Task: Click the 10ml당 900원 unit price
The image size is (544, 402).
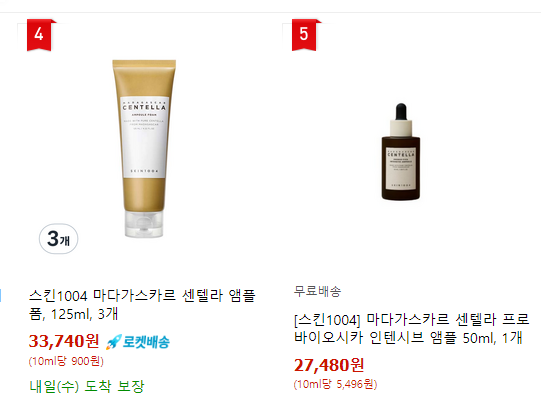Action: pos(66,361)
